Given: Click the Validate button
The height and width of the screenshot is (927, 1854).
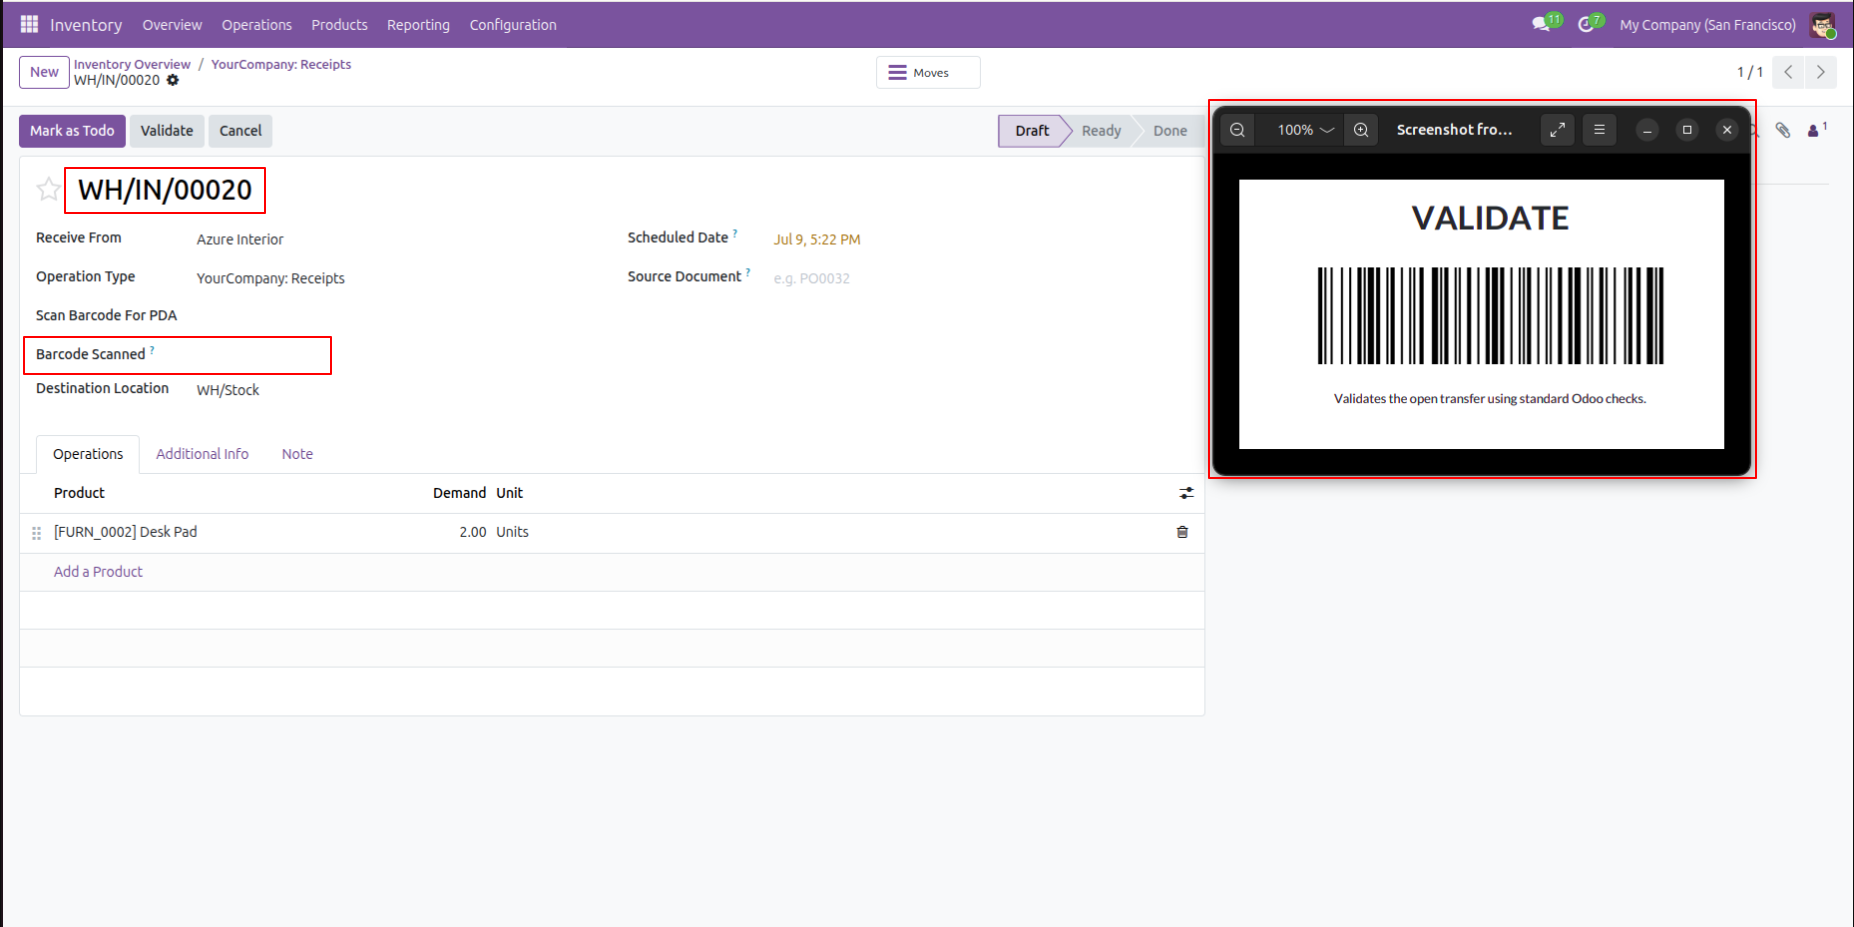Looking at the screenshot, I should coord(167,131).
